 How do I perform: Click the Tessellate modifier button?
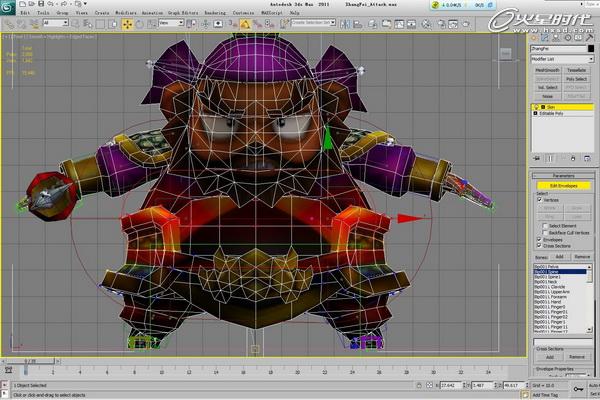576,70
